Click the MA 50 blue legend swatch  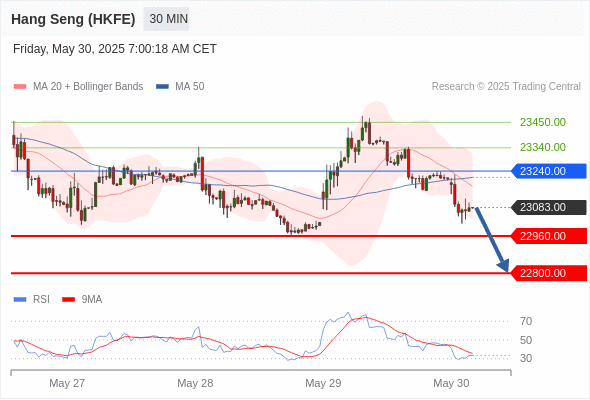pos(162,87)
